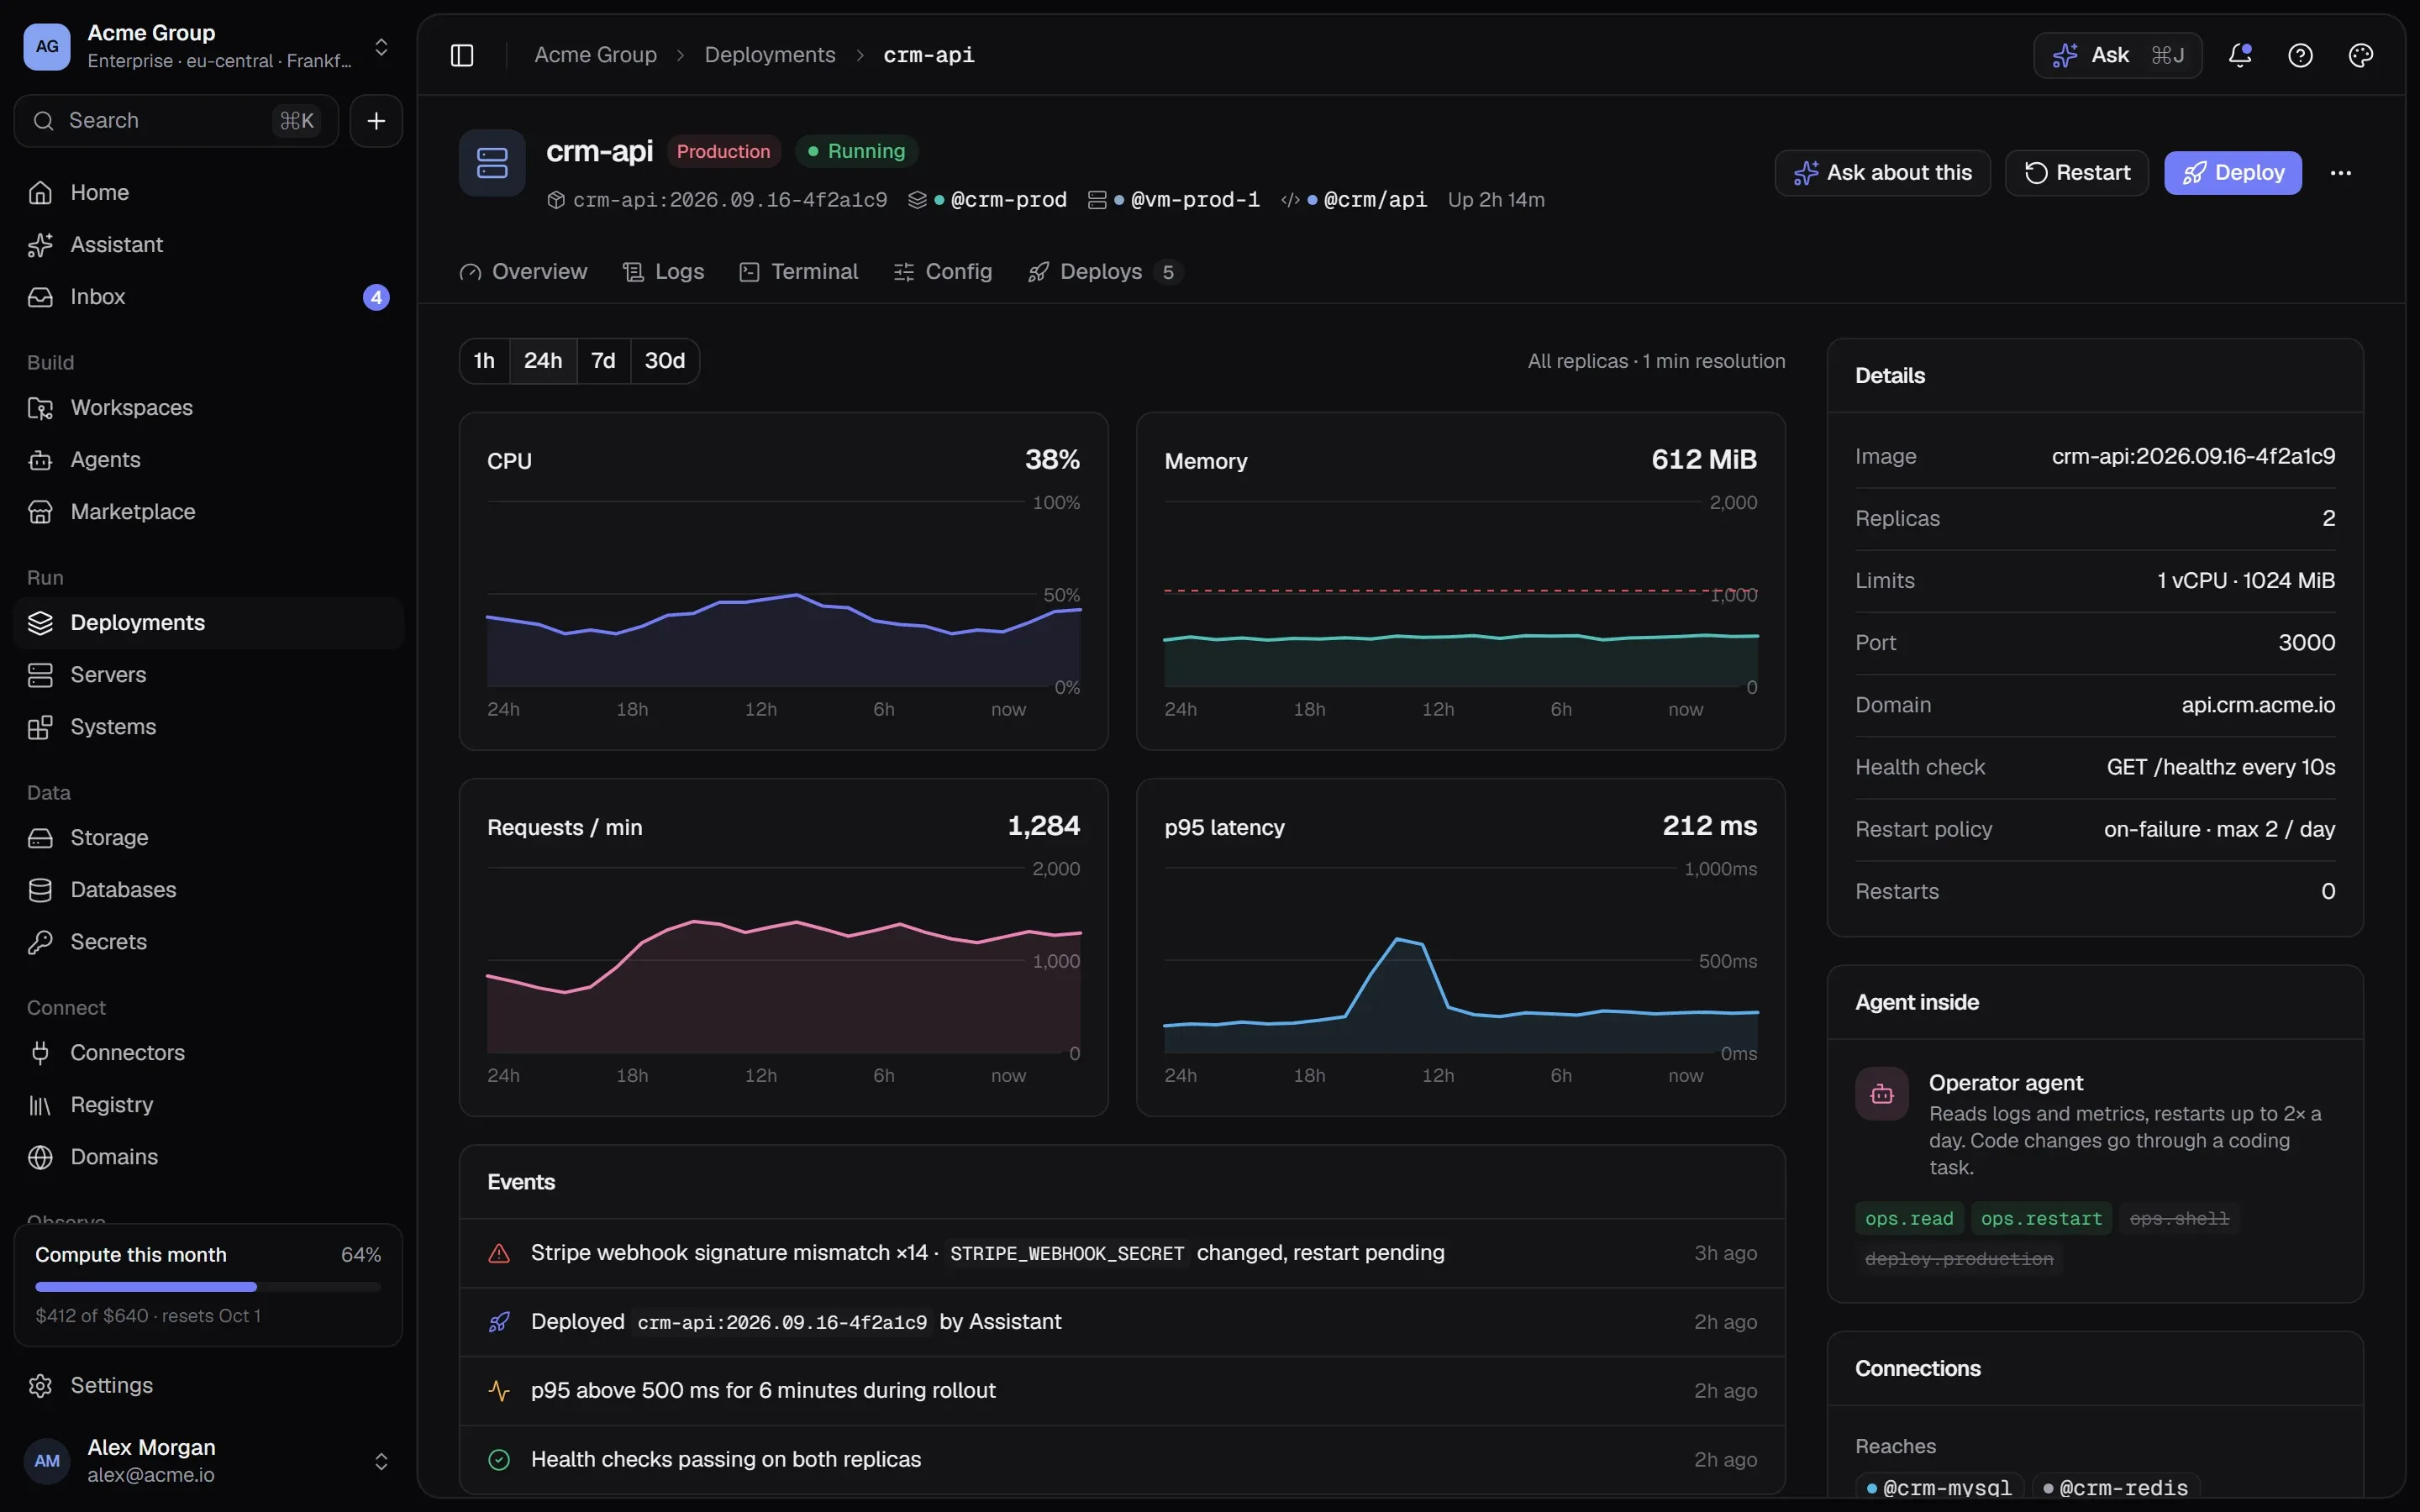
Task: Select the 1h time range
Action: [x=484, y=361]
